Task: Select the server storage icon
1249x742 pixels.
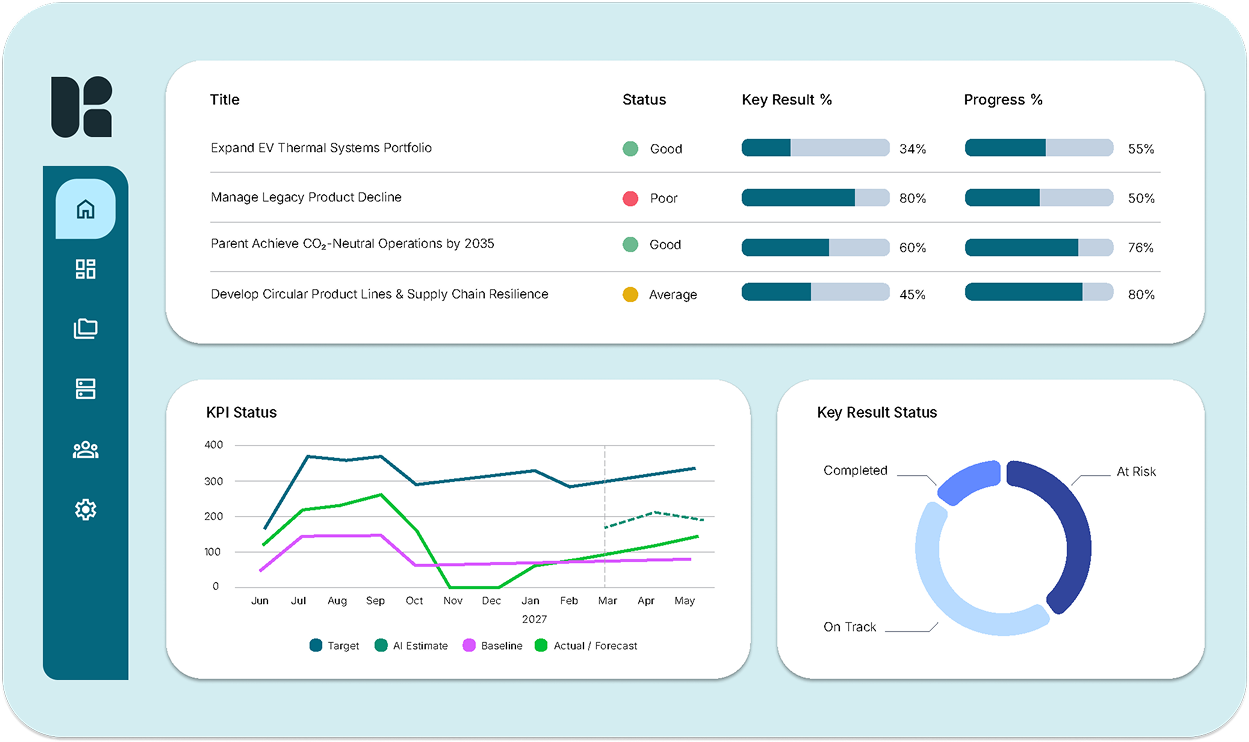Action: 85,389
